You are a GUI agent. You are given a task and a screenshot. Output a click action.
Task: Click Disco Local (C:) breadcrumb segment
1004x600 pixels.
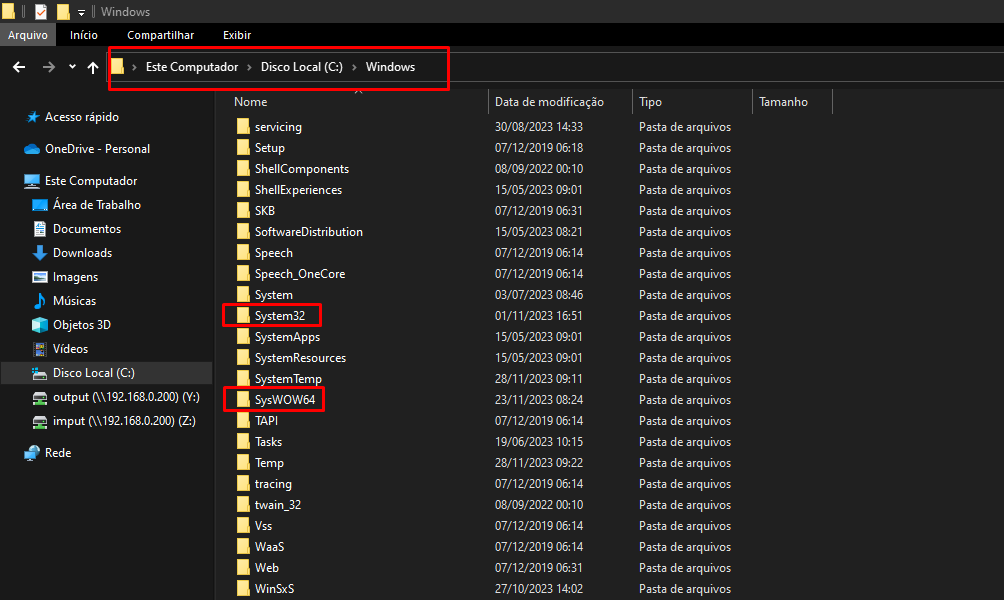point(301,67)
